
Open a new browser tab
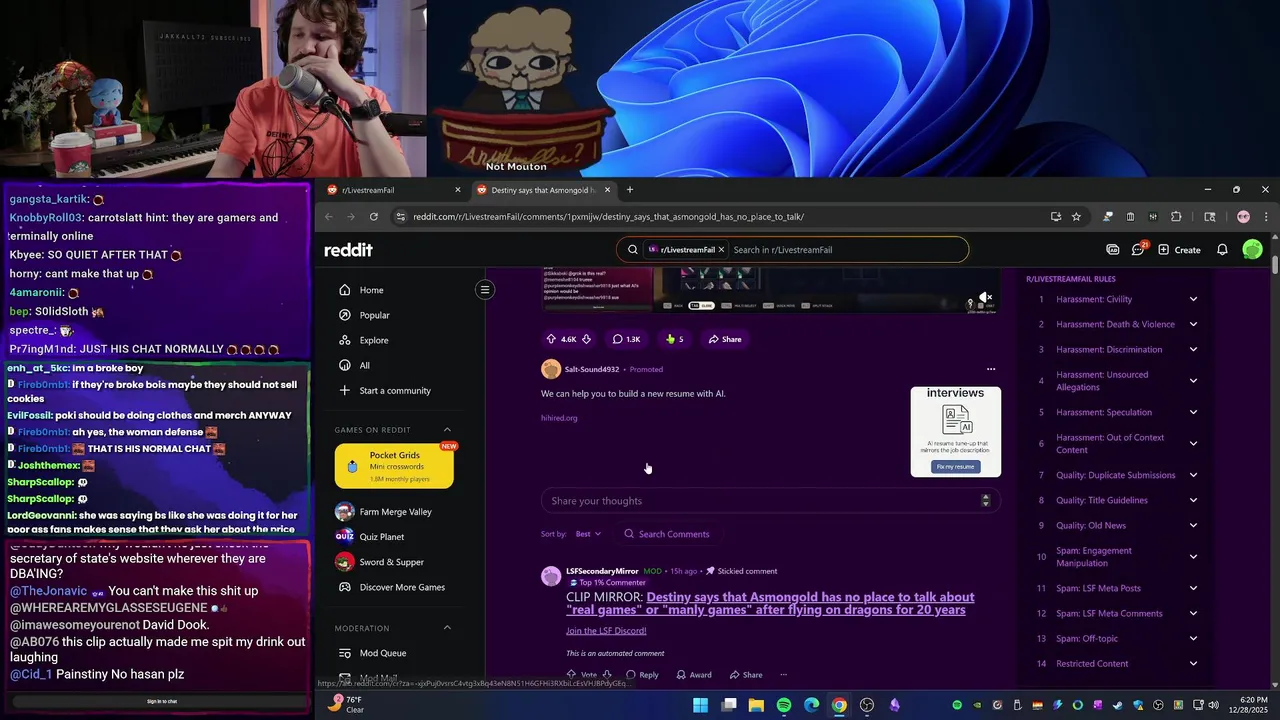click(629, 190)
